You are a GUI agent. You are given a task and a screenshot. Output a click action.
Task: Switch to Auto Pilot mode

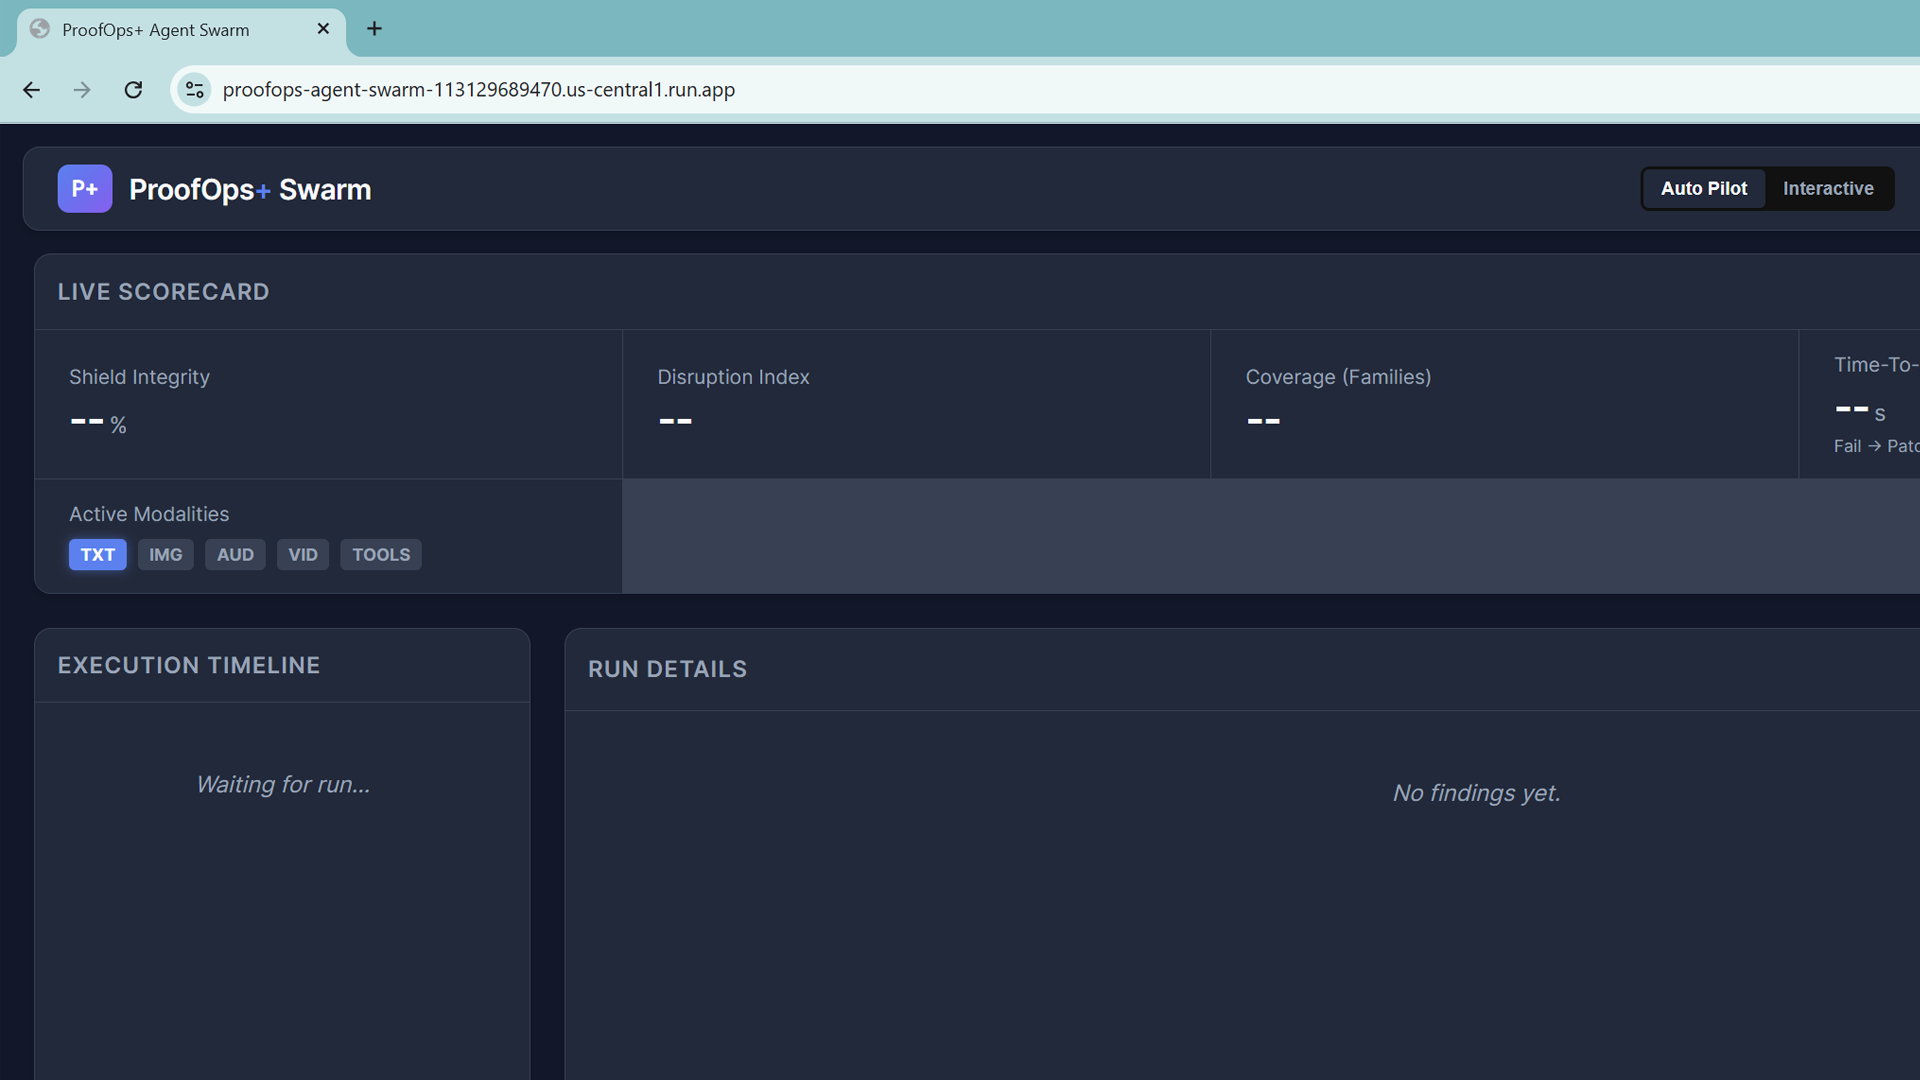[1703, 189]
